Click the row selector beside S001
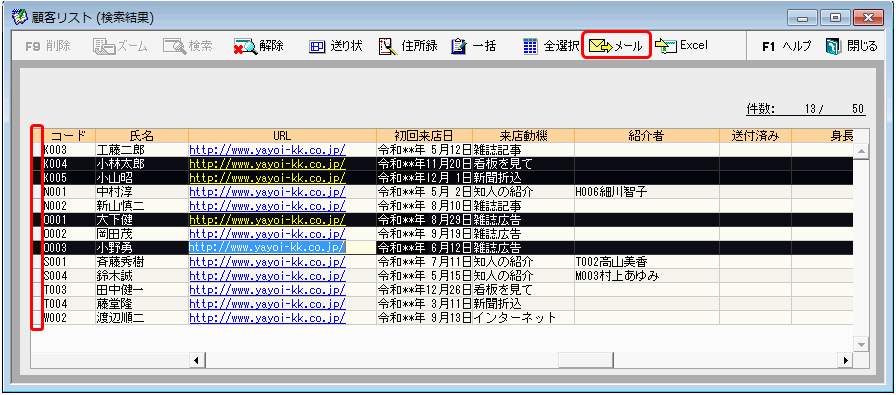This screenshot has height=395, width=896. (37, 262)
